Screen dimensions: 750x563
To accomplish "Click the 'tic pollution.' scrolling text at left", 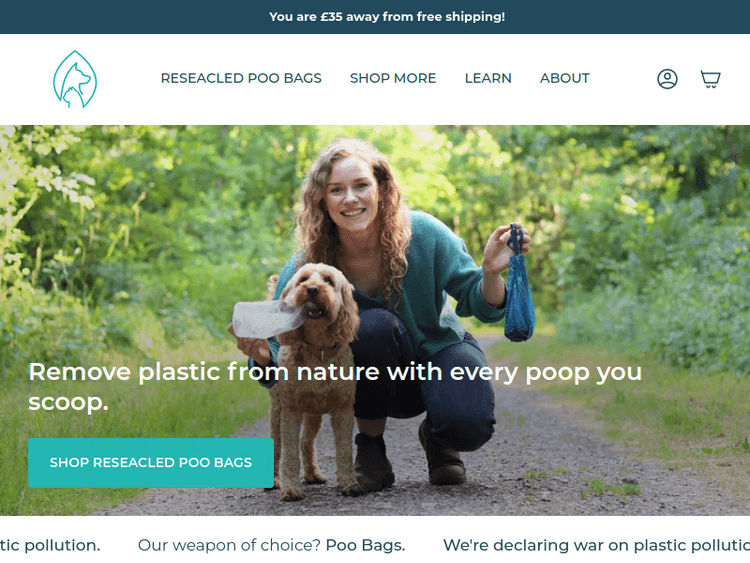I will [50, 545].
